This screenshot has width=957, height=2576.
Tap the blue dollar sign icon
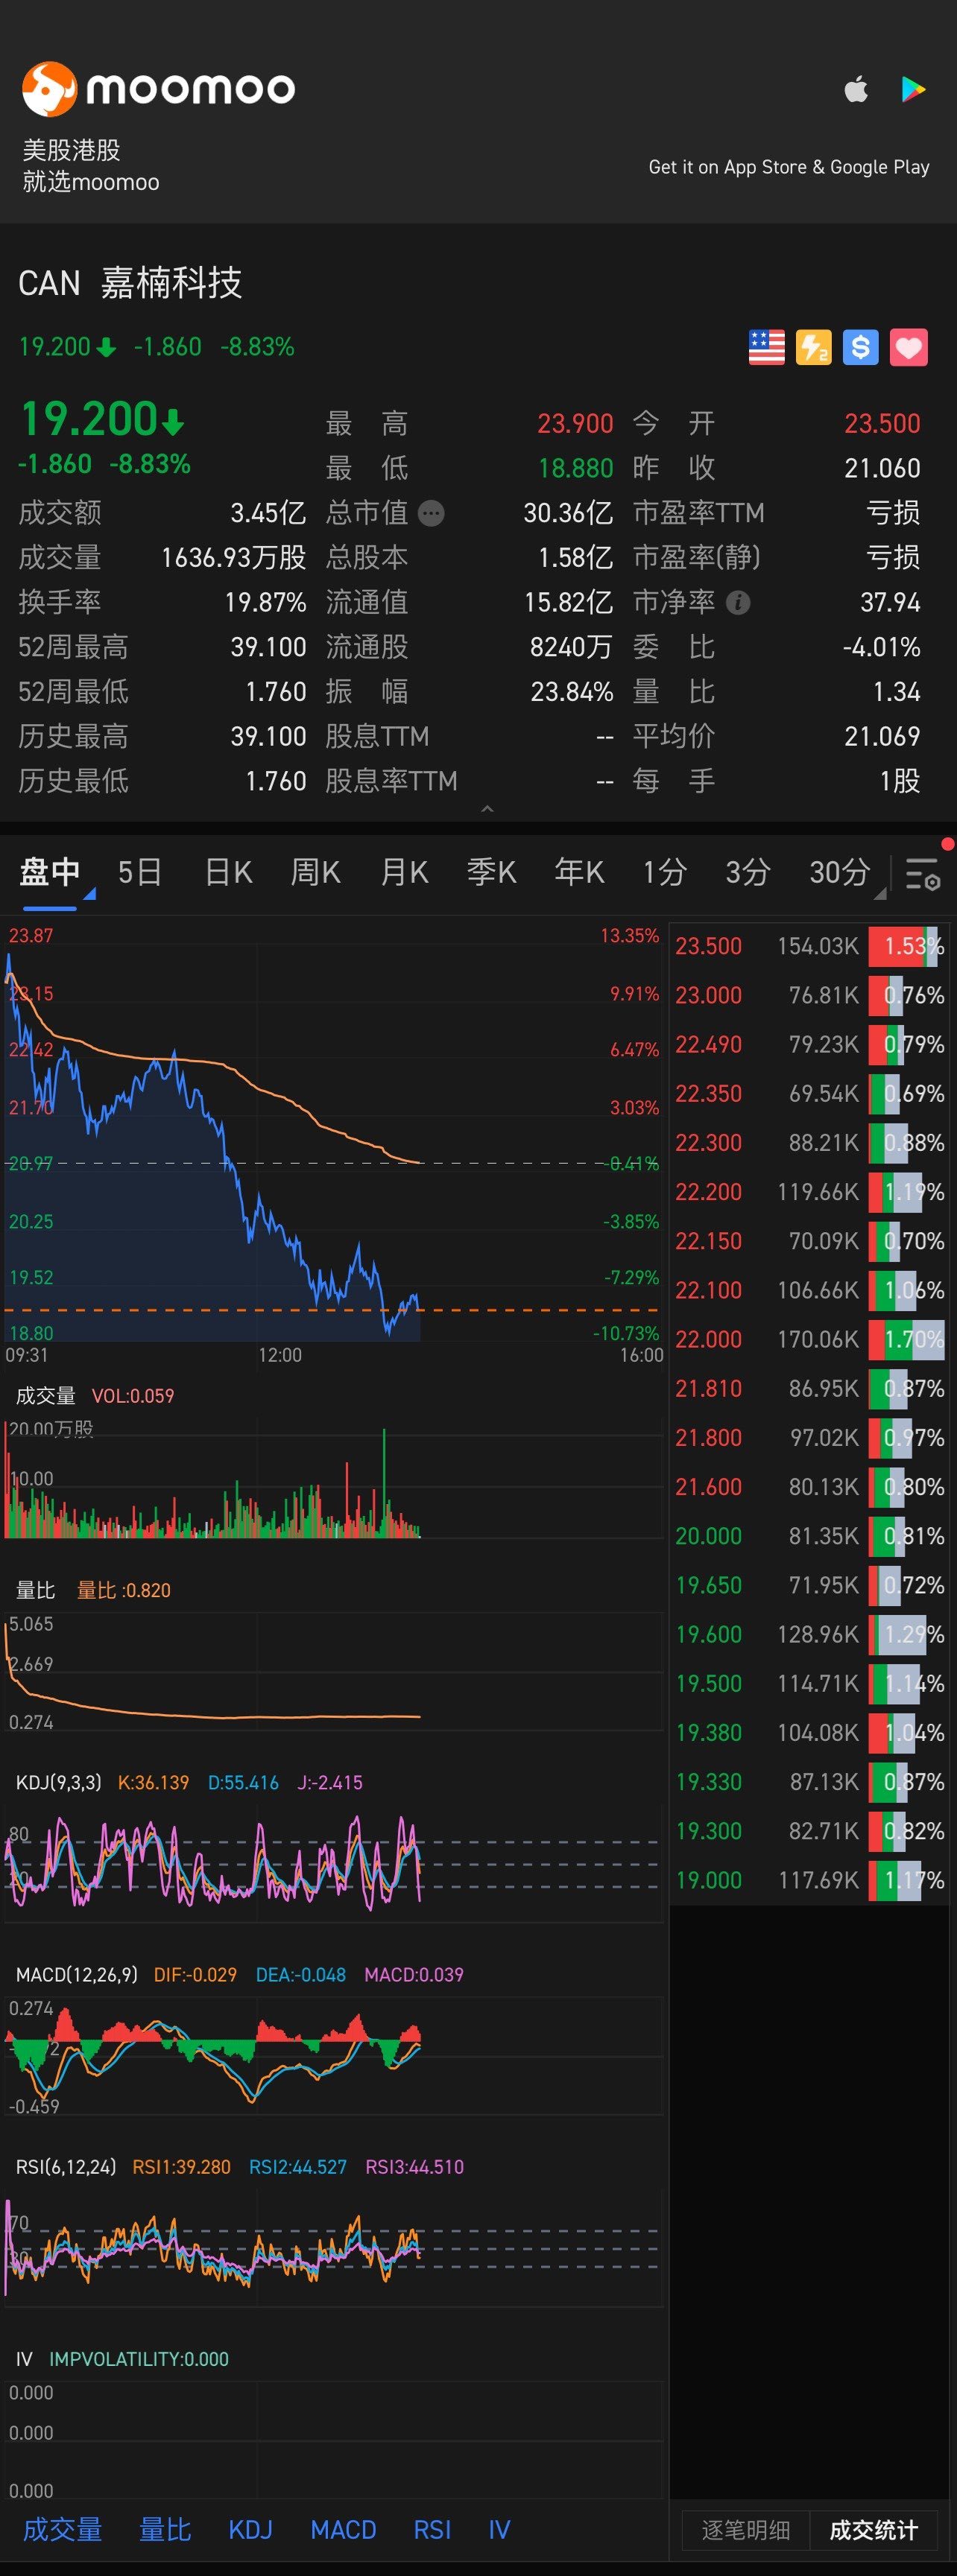pos(861,347)
